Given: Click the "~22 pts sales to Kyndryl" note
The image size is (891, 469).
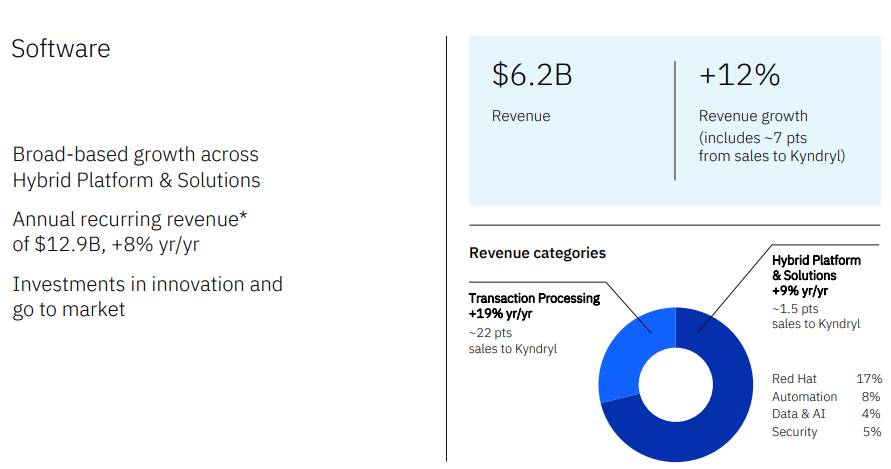Looking at the screenshot, I should click(x=512, y=341).
